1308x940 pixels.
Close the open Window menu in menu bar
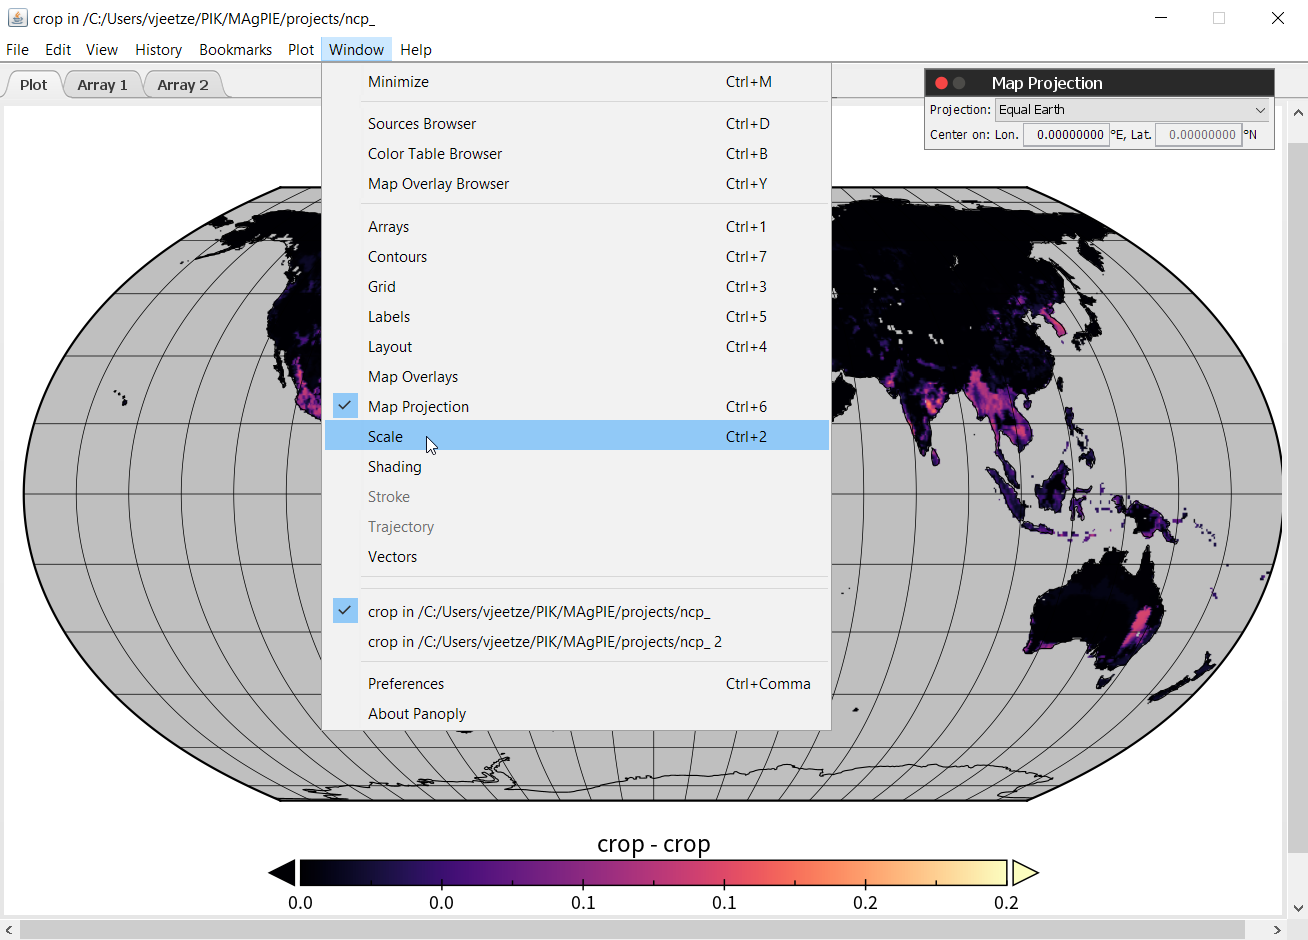356,50
